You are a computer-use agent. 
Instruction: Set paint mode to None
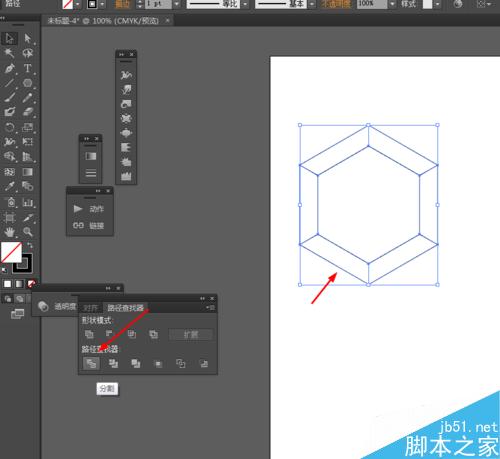click(x=31, y=284)
